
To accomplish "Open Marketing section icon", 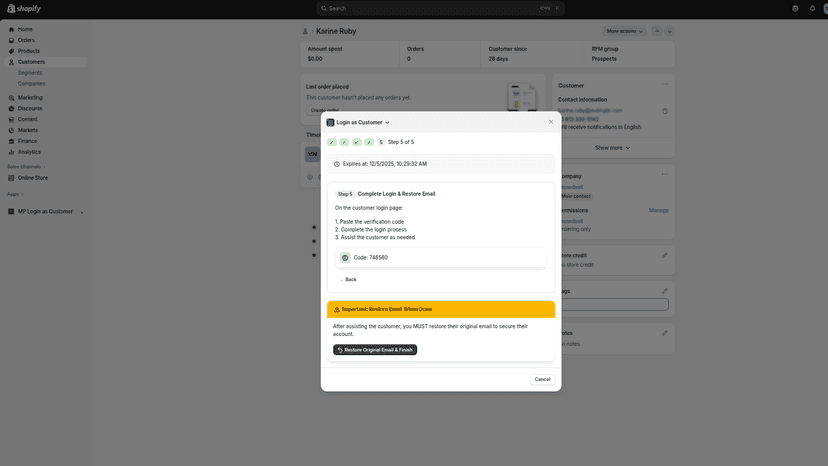I will tap(11, 98).
